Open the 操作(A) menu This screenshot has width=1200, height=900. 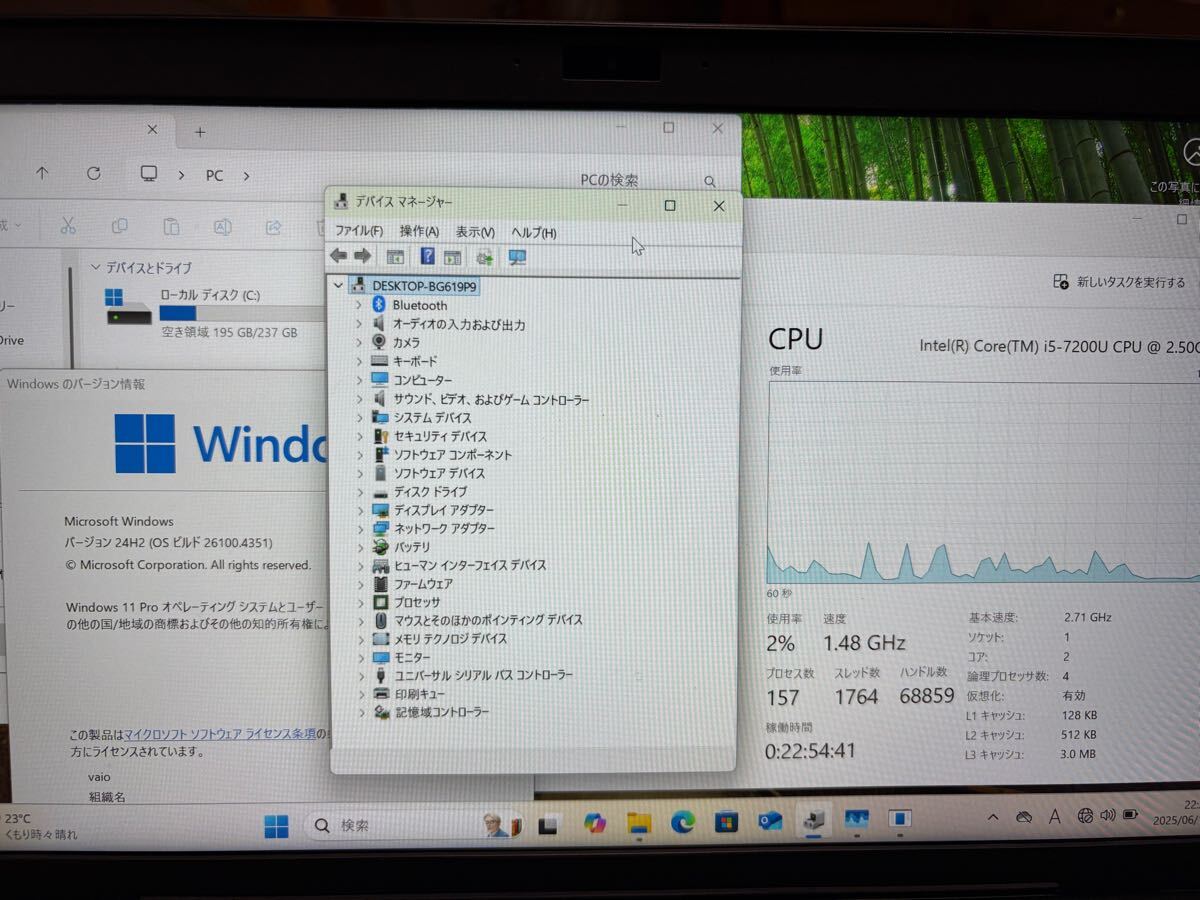(419, 231)
